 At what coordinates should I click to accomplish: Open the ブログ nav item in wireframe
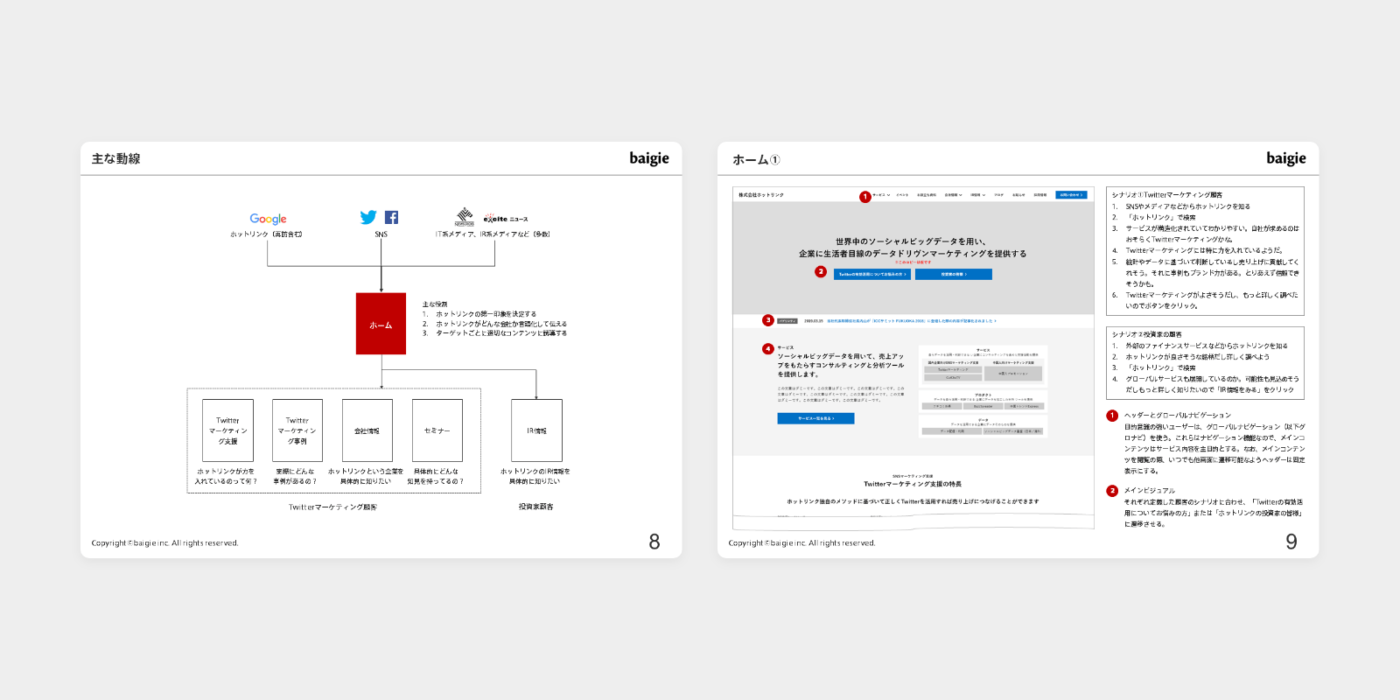[999, 195]
